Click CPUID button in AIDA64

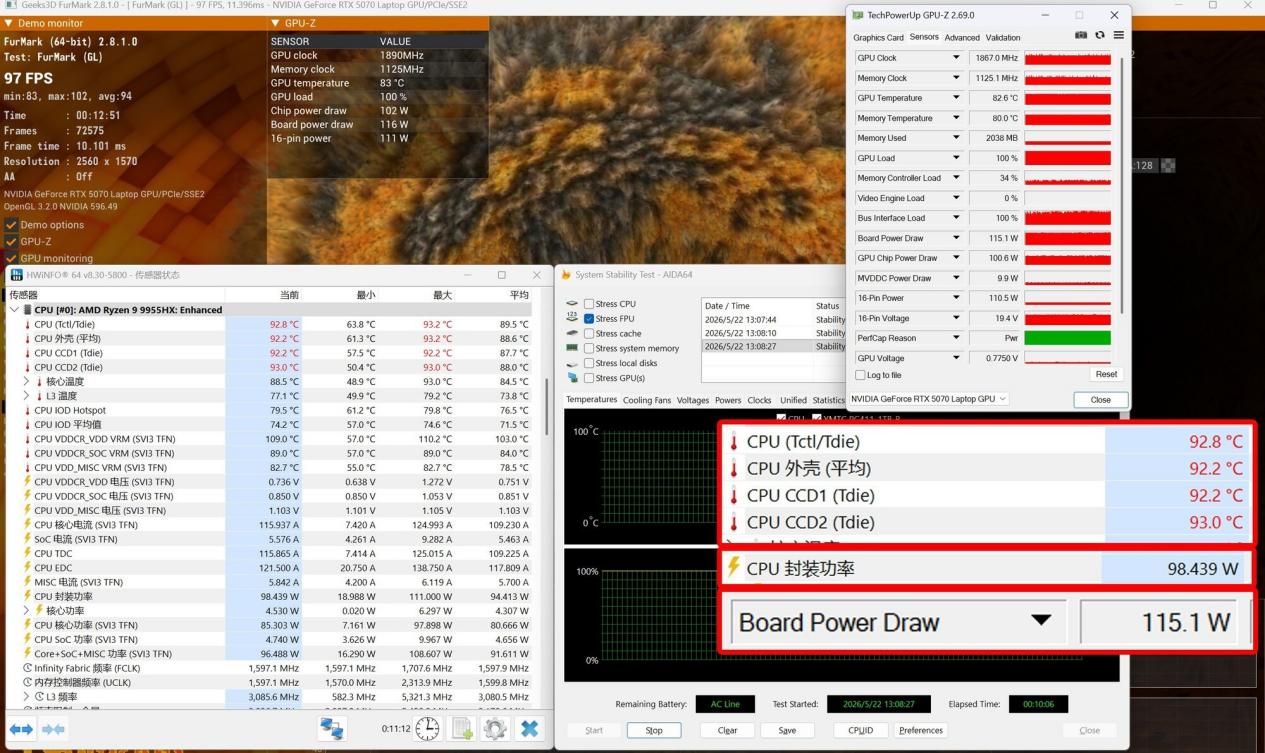(860, 730)
